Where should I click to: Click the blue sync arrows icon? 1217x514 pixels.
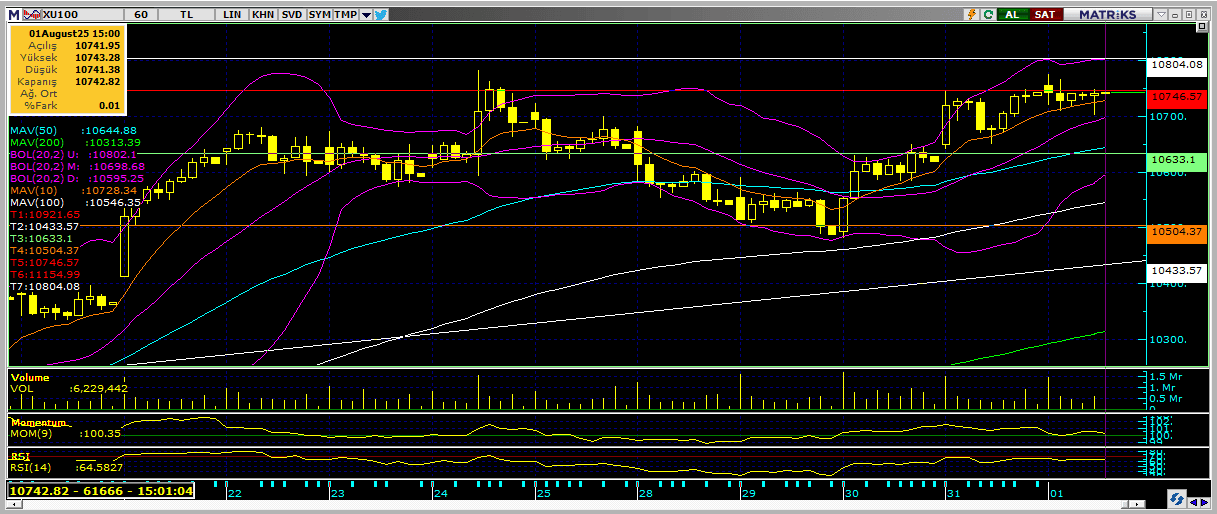click(1178, 498)
